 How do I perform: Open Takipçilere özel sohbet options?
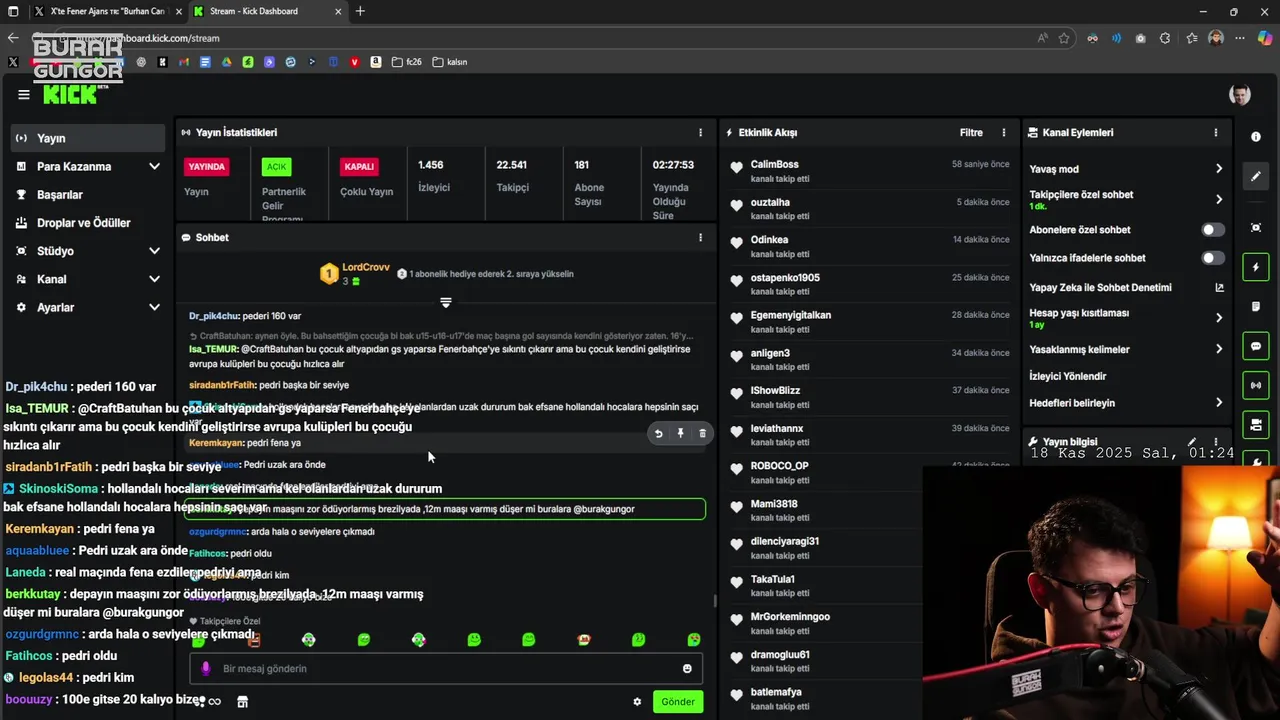pos(1126,199)
